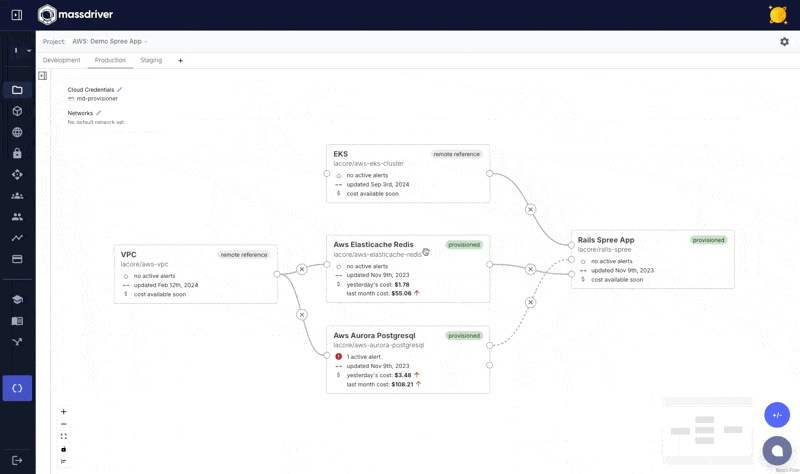Screen dimensions: 800x474
Task: Open project settings gear icon
Action: (784, 42)
